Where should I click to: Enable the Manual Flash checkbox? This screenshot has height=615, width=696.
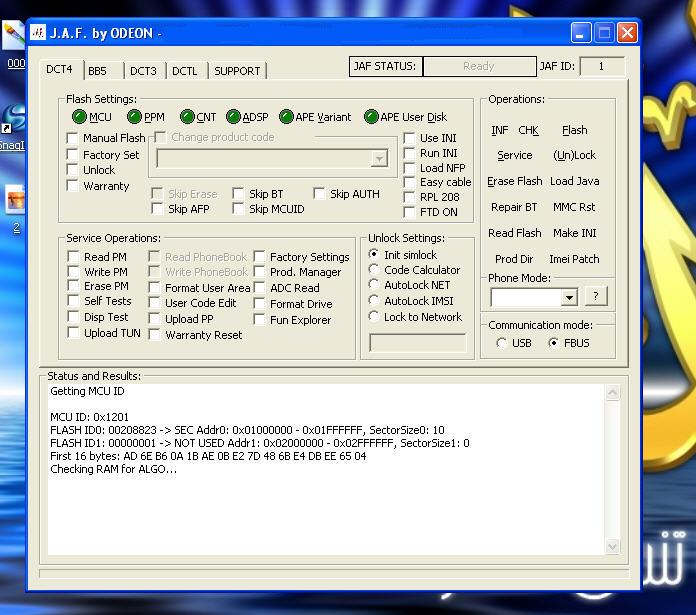[x=72, y=138]
